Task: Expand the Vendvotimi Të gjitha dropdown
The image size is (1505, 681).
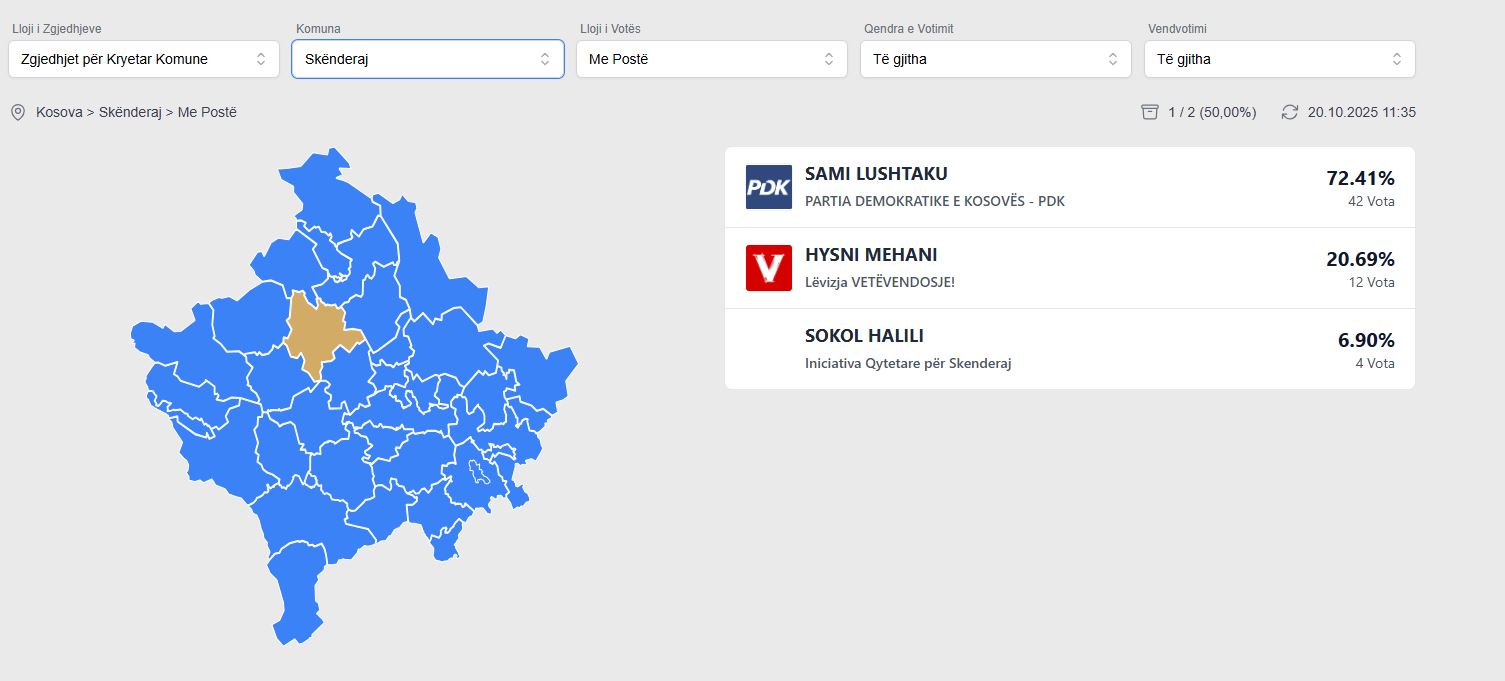Action: tap(1280, 59)
